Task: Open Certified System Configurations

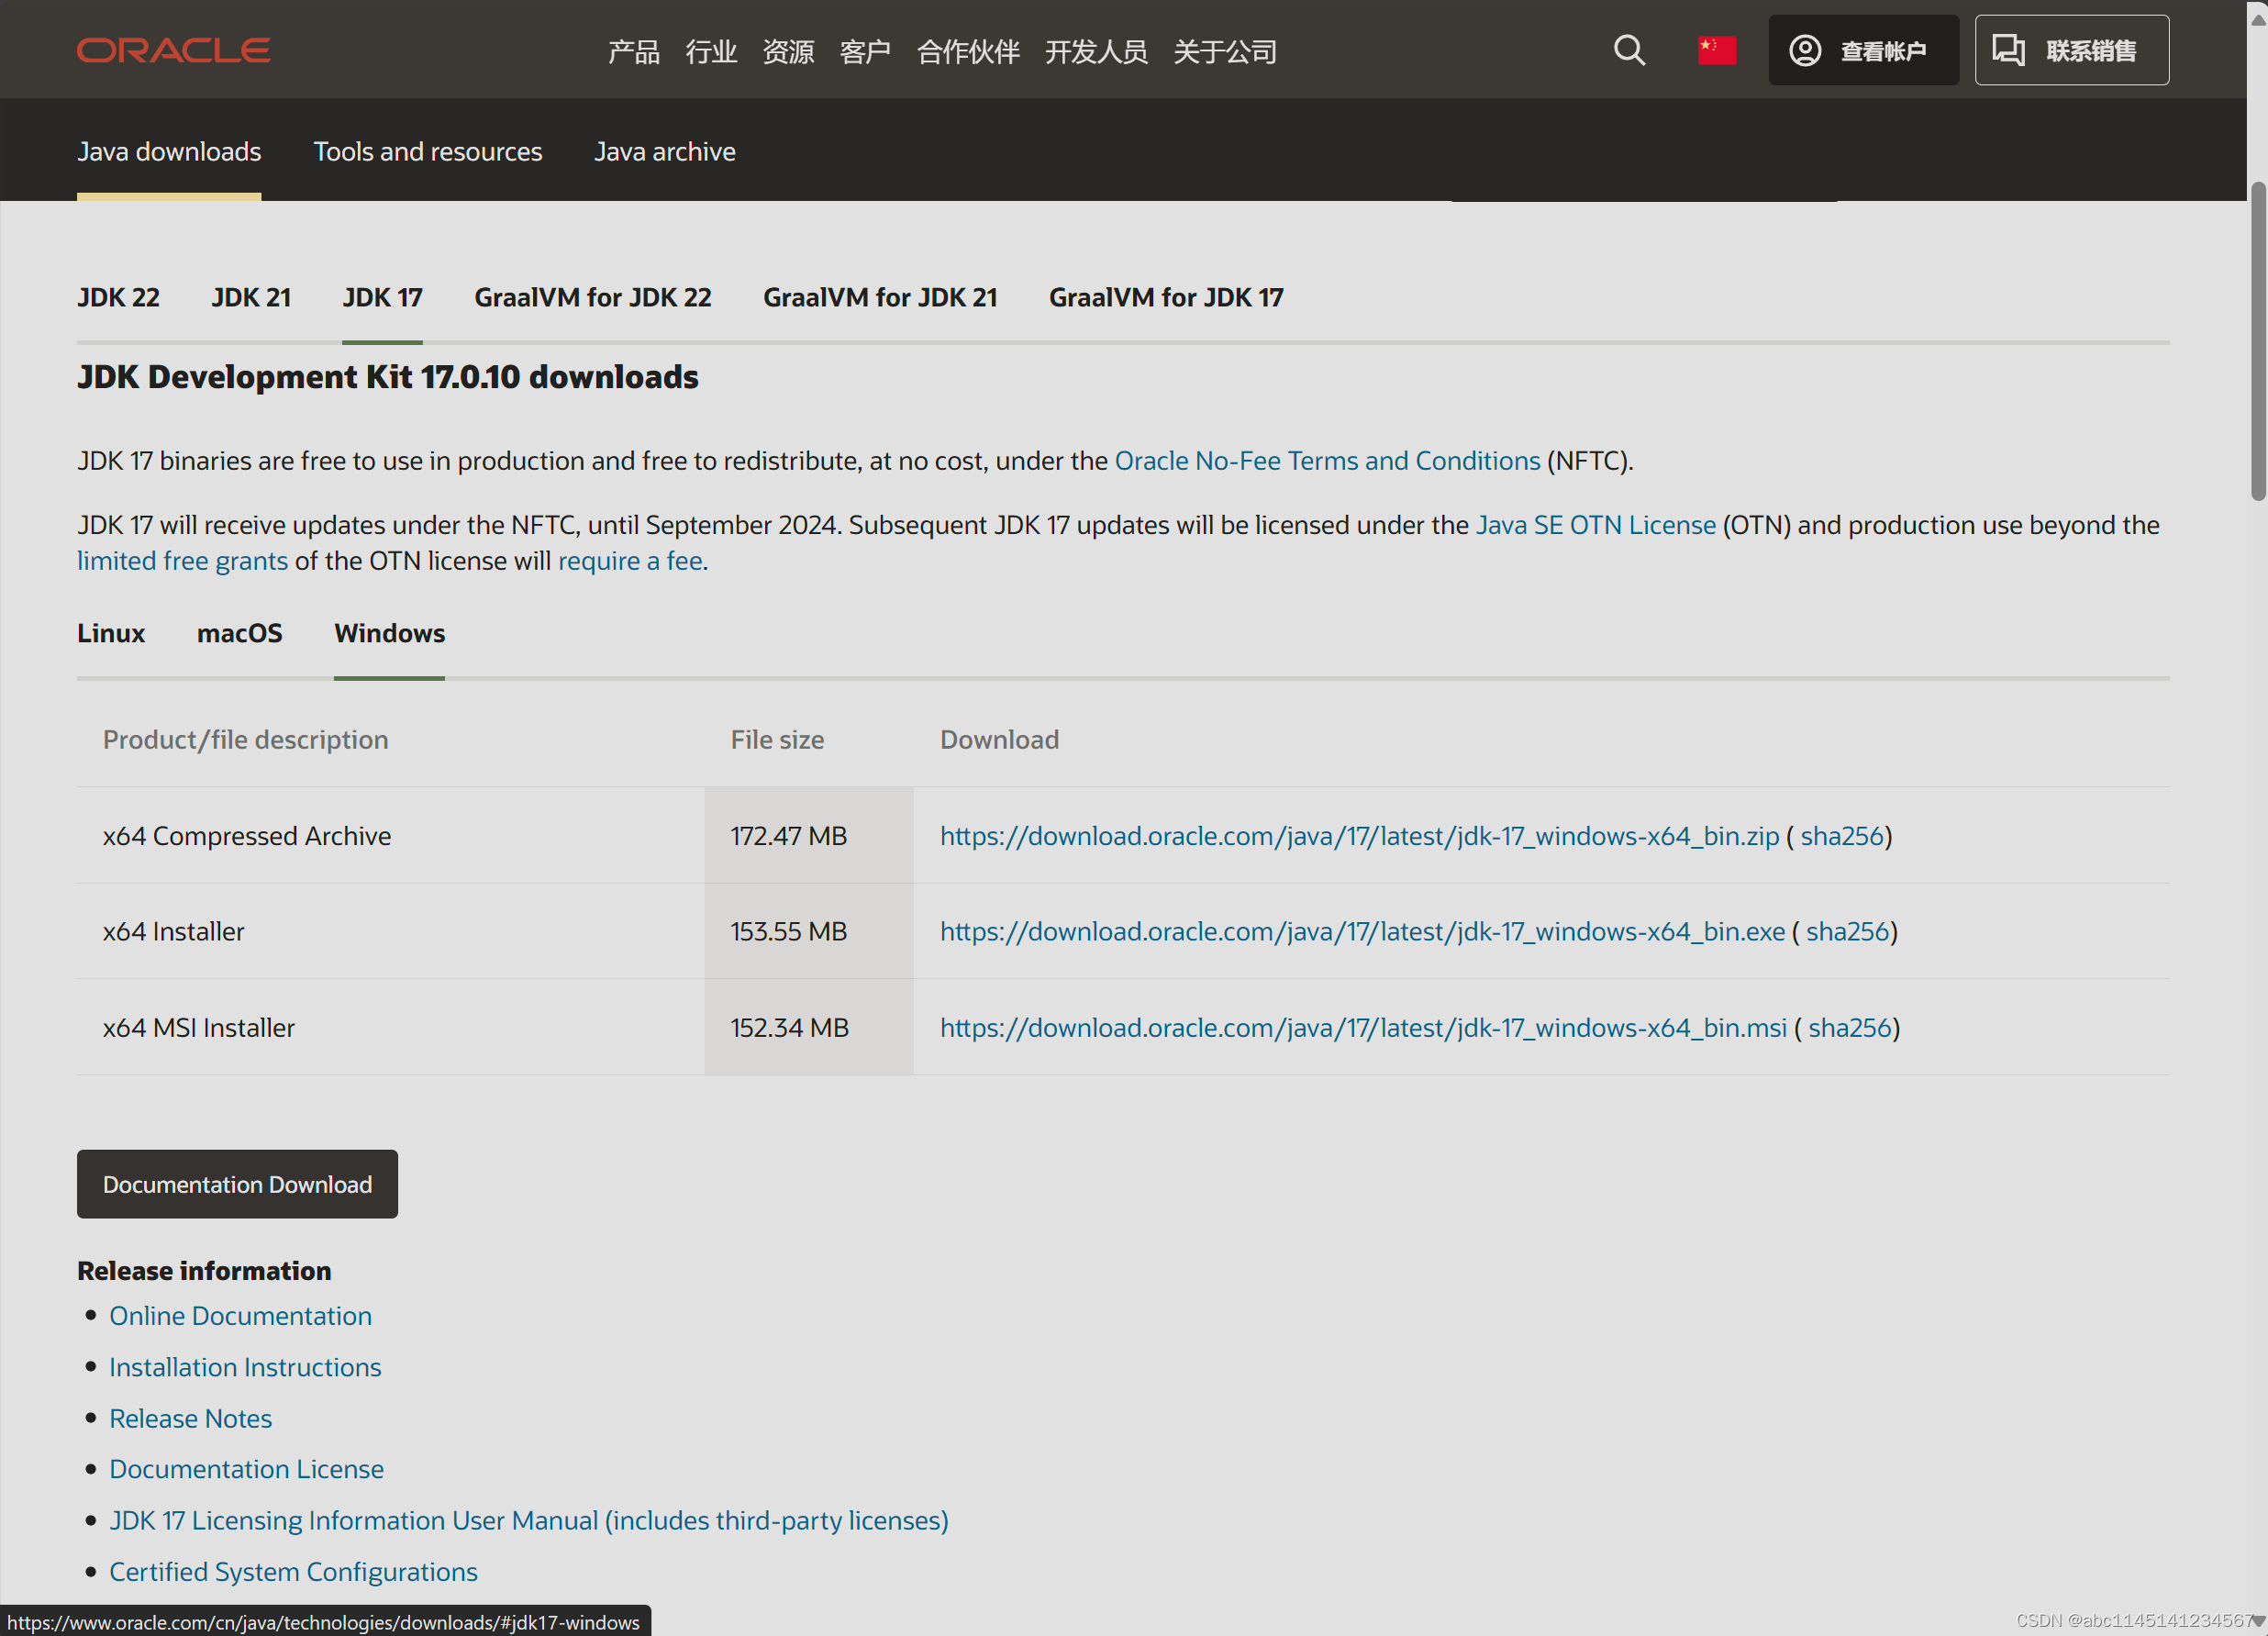Action: point(293,1571)
